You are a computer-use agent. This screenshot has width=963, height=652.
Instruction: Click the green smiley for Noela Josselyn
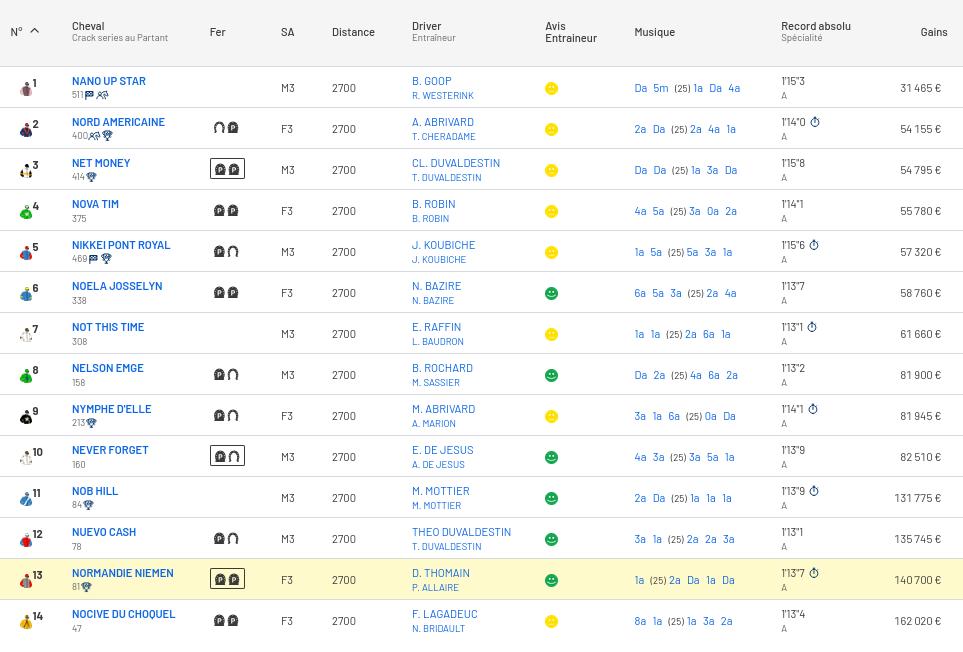(x=551, y=294)
